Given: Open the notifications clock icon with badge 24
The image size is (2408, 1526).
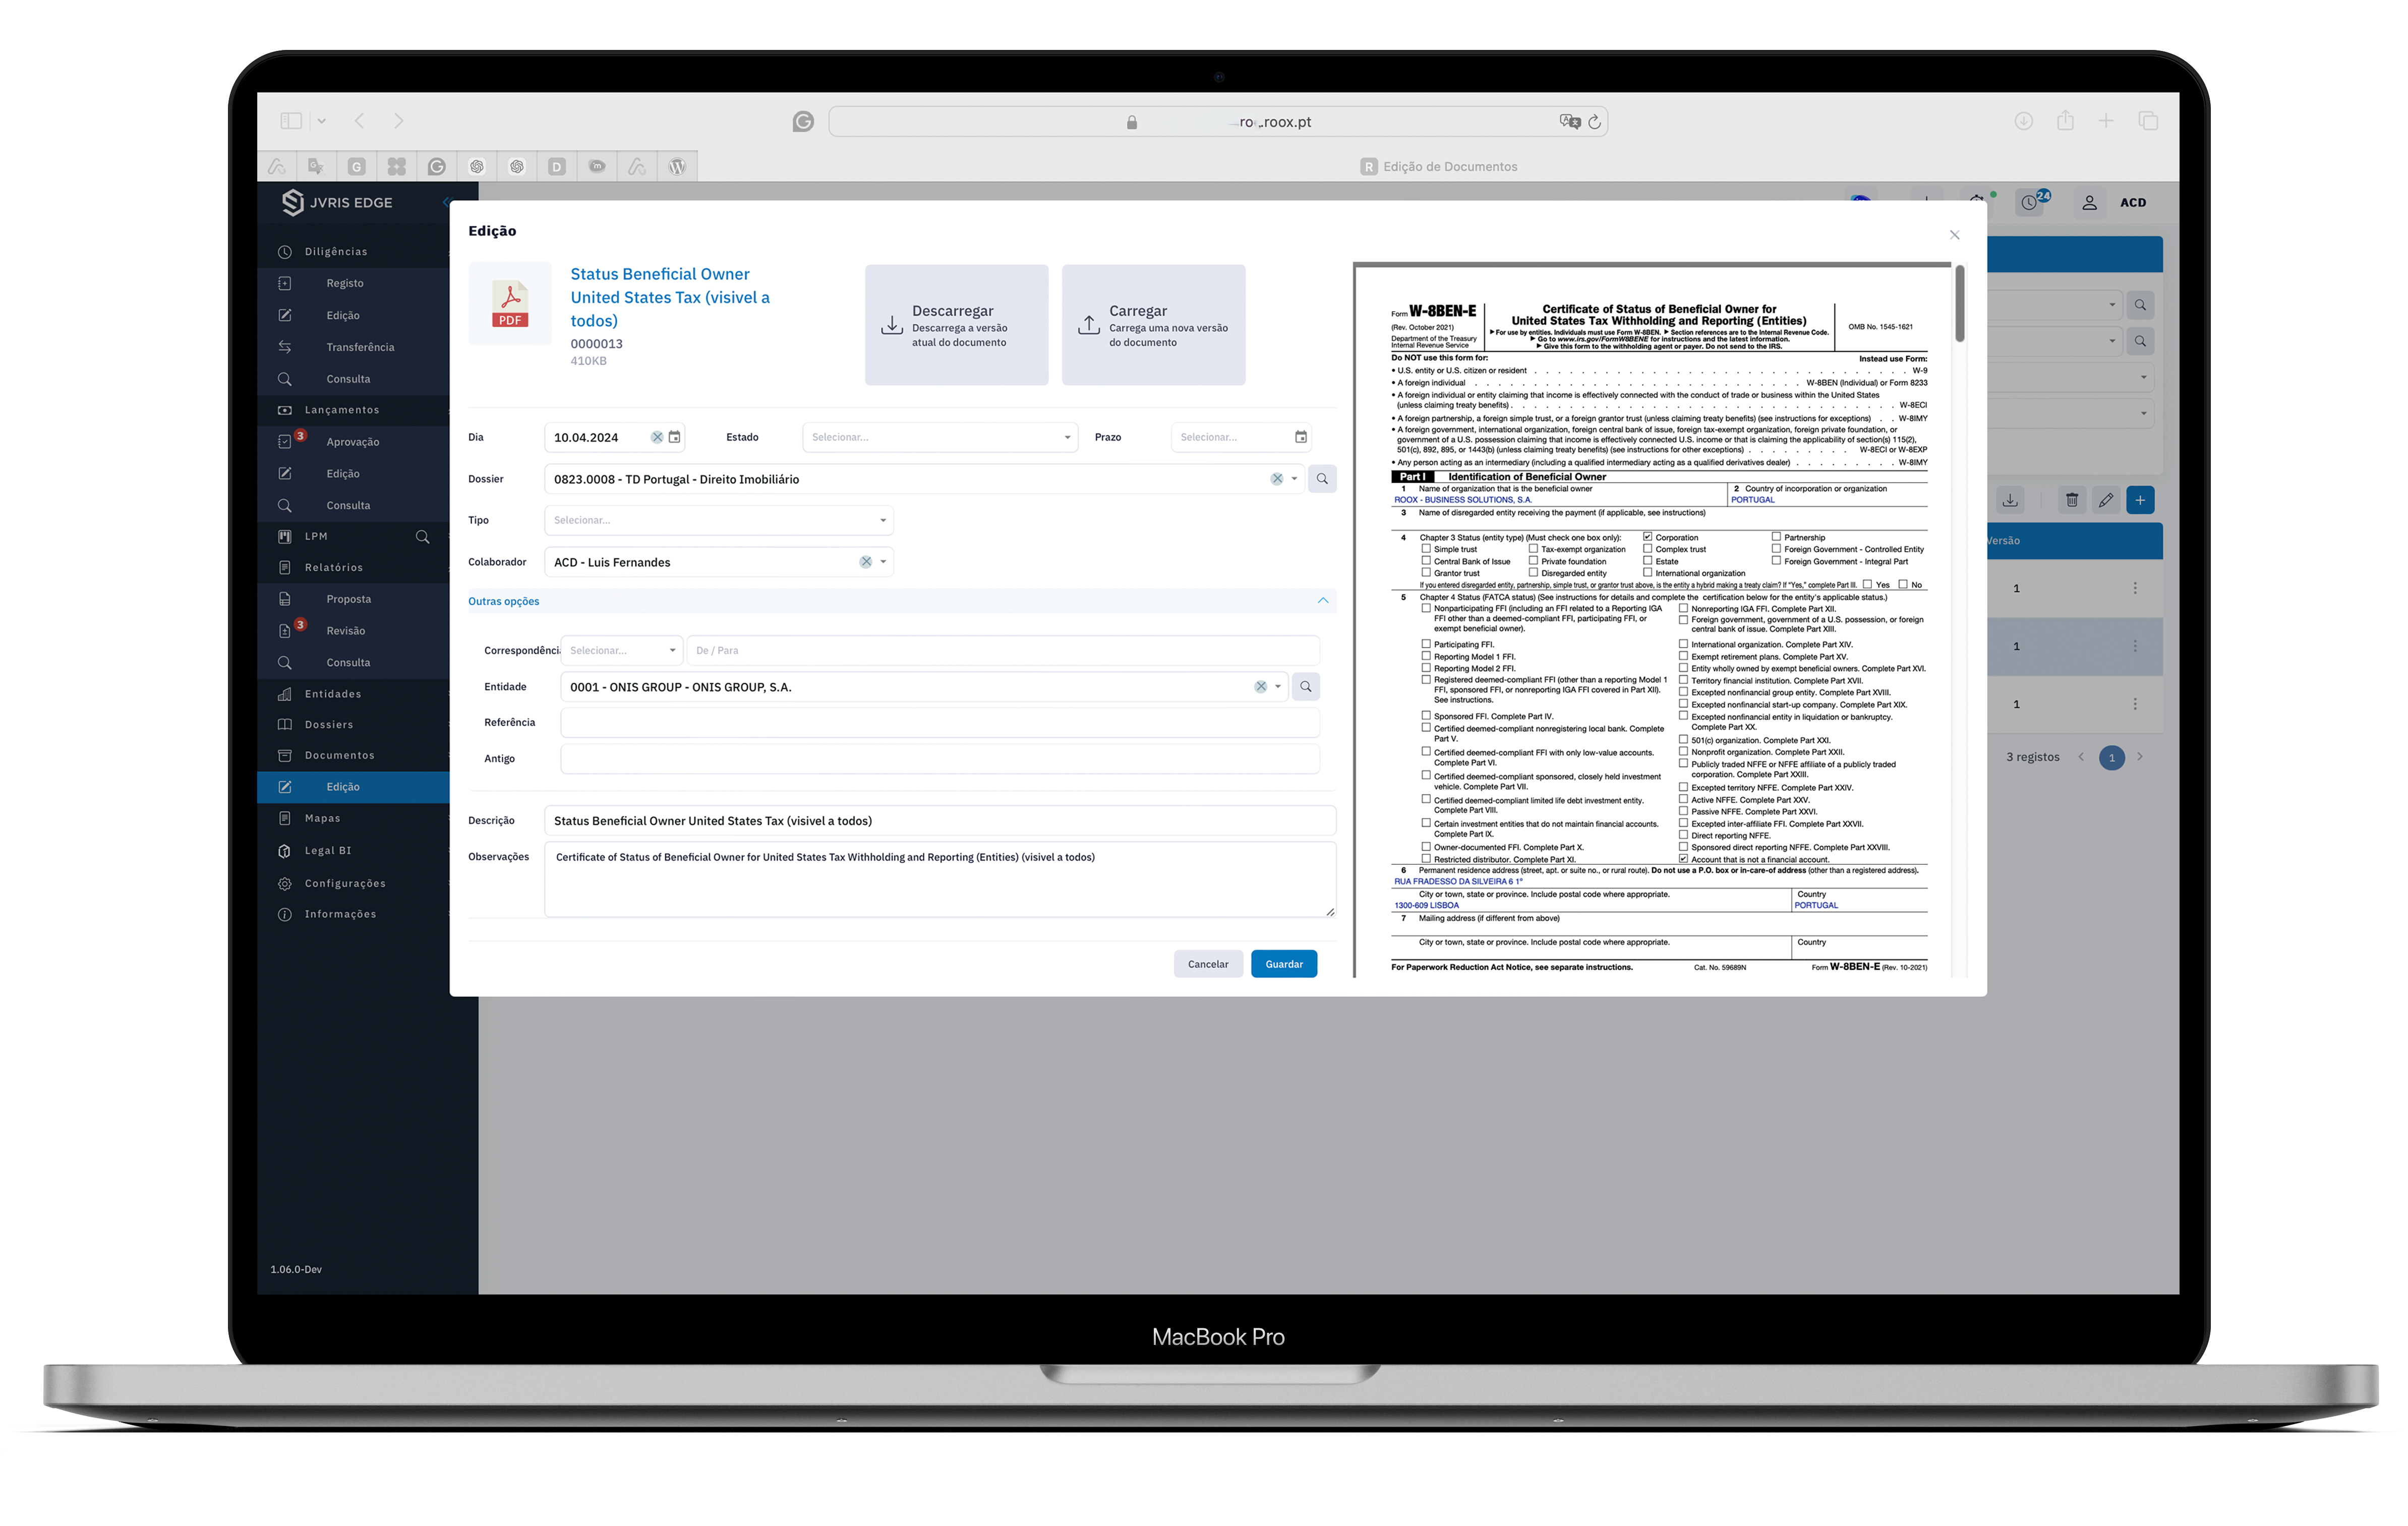Looking at the screenshot, I should pyautogui.click(x=2030, y=202).
